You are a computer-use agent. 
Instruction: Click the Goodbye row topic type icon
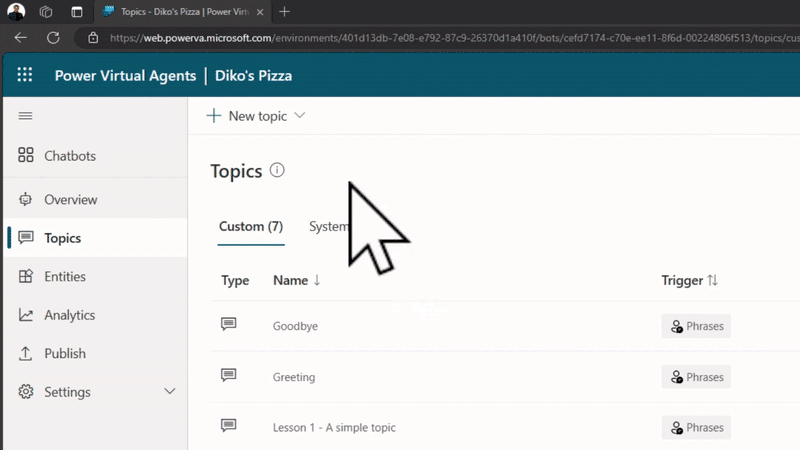(229, 324)
